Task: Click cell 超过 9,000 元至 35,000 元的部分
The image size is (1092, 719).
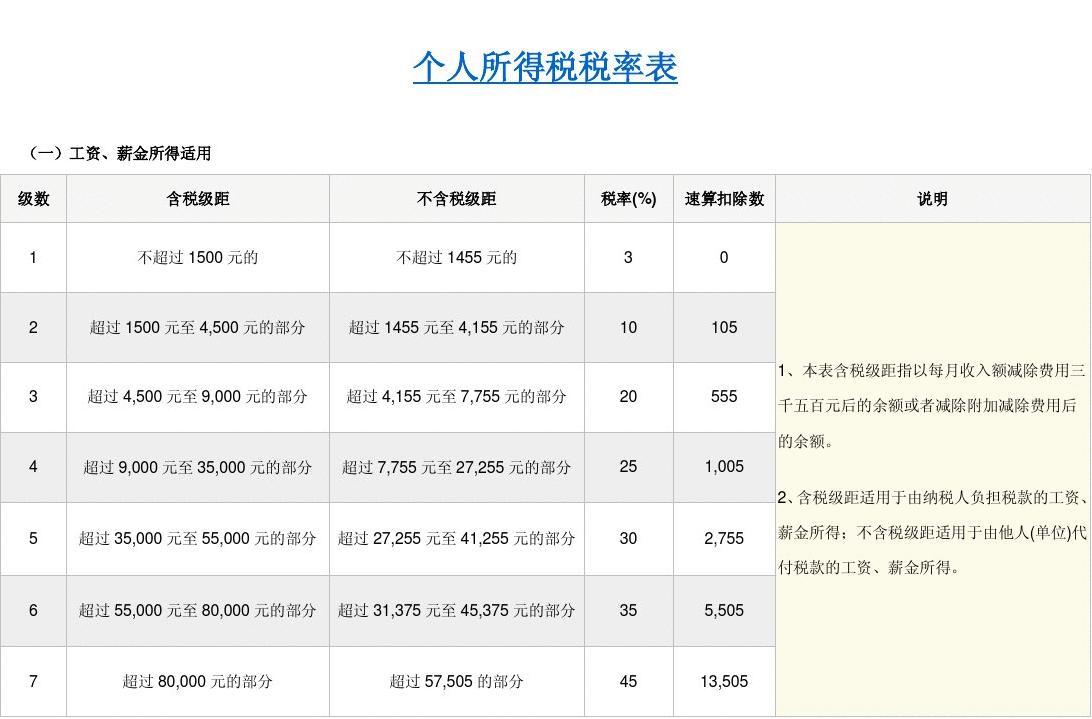Action: click(x=198, y=467)
